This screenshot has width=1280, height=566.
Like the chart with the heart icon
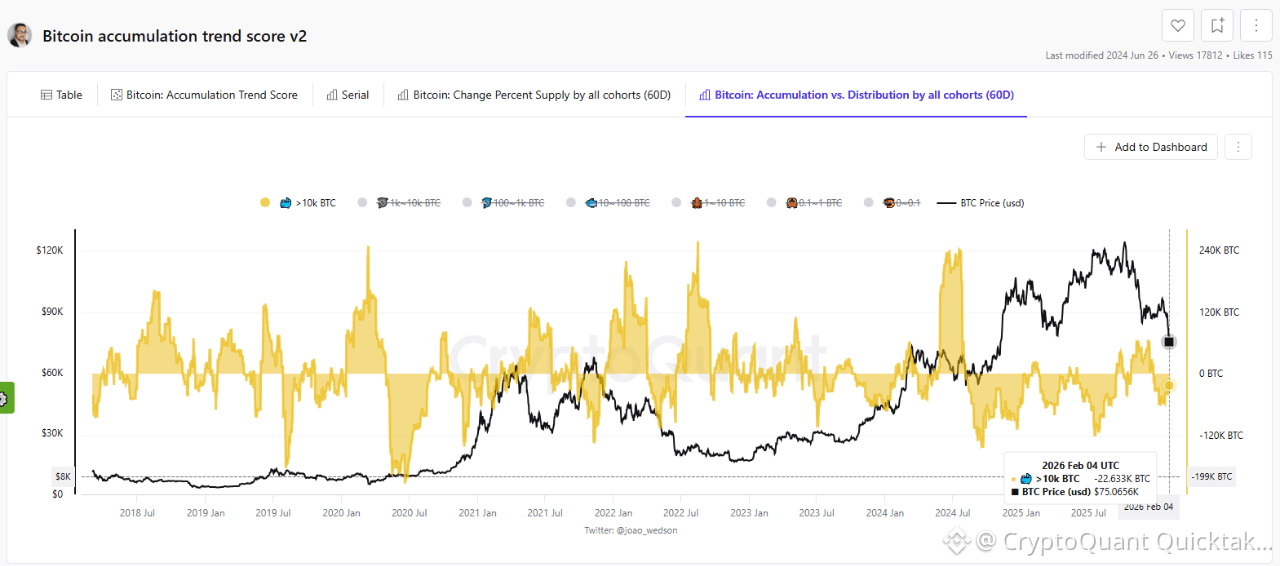pos(1178,26)
